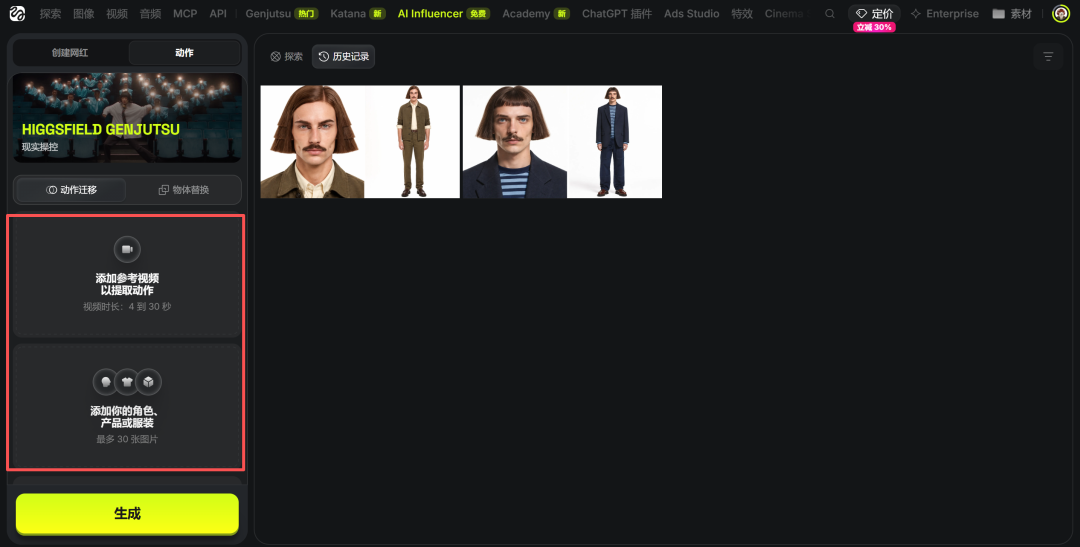This screenshot has width=1080, height=547.
Task: Open the 历史记录 history view
Action: (343, 56)
